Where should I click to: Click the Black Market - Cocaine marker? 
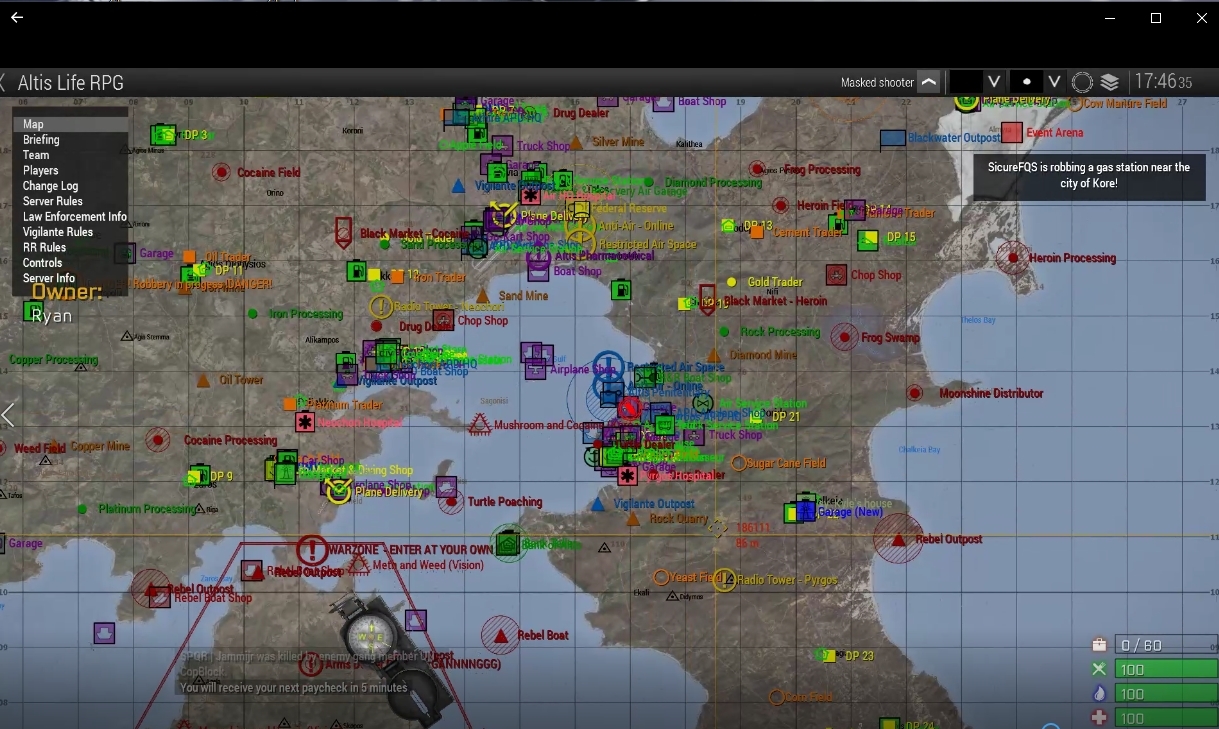(x=343, y=232)
